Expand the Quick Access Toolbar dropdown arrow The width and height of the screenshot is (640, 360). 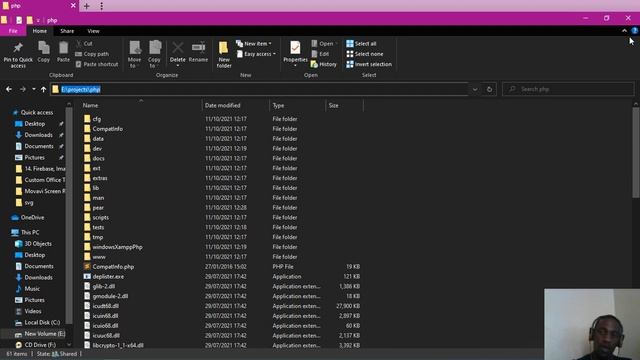pos(38,20)
